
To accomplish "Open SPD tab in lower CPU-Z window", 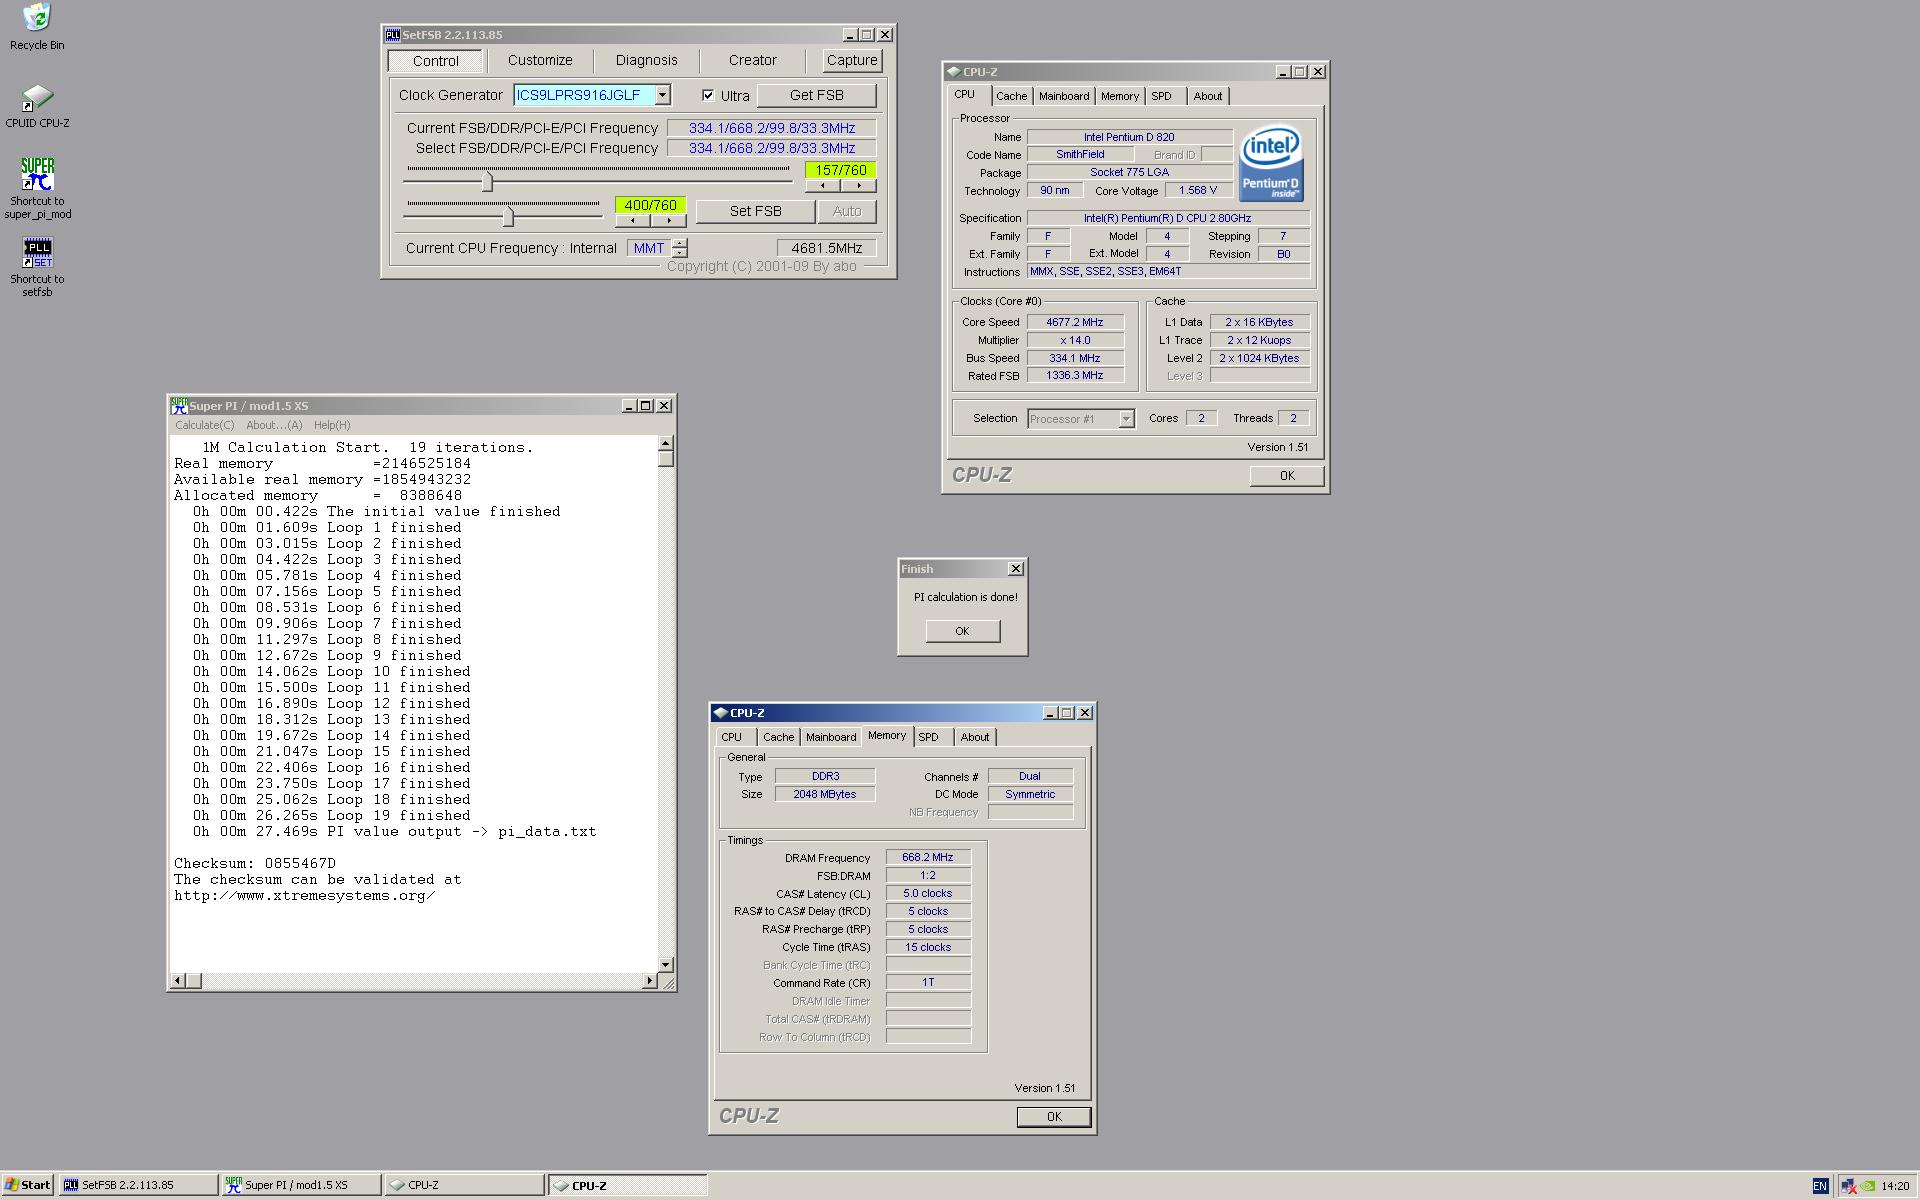I will pos(929,738).
